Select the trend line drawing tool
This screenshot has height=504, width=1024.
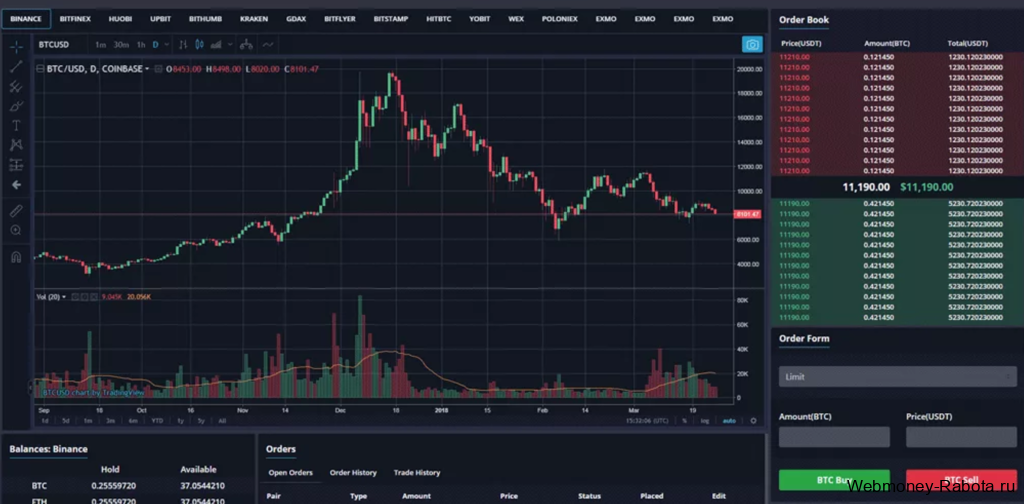pyautogui.click(x=16, y=66)
